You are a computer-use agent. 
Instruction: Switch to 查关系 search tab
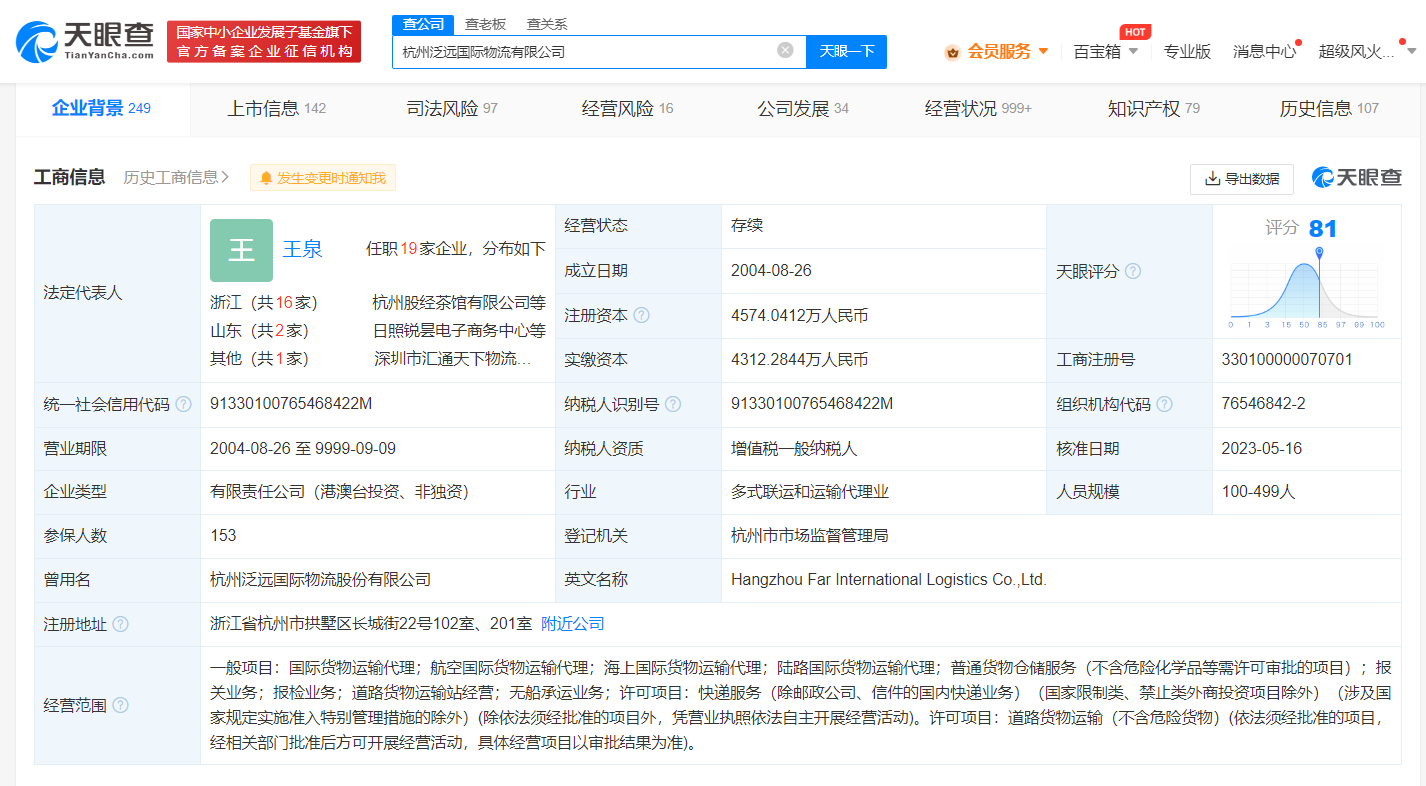547,24
